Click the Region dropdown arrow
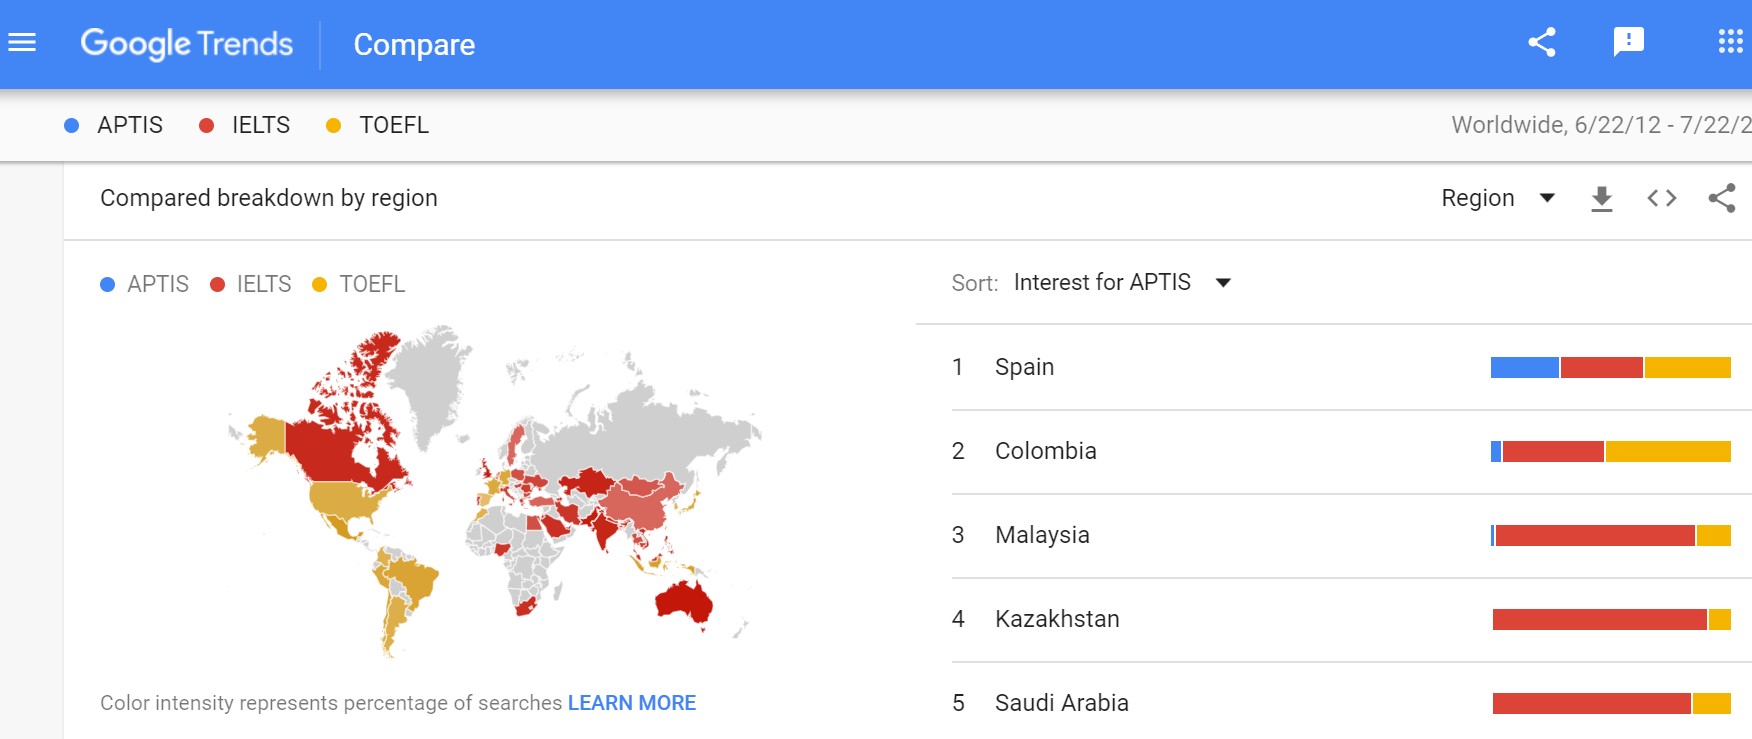 click(x=1547, y=198)
